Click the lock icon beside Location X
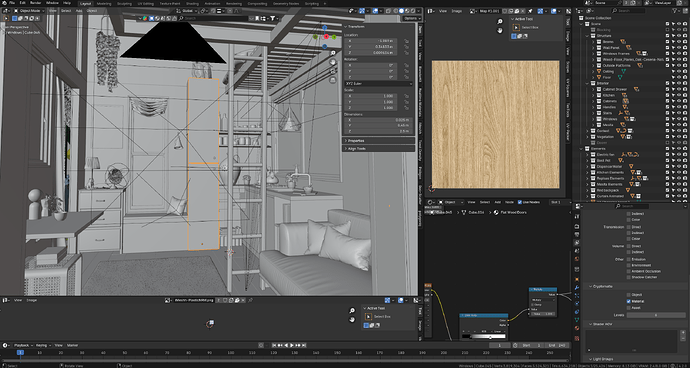690x368 pixels. click(x=407, y=40)
